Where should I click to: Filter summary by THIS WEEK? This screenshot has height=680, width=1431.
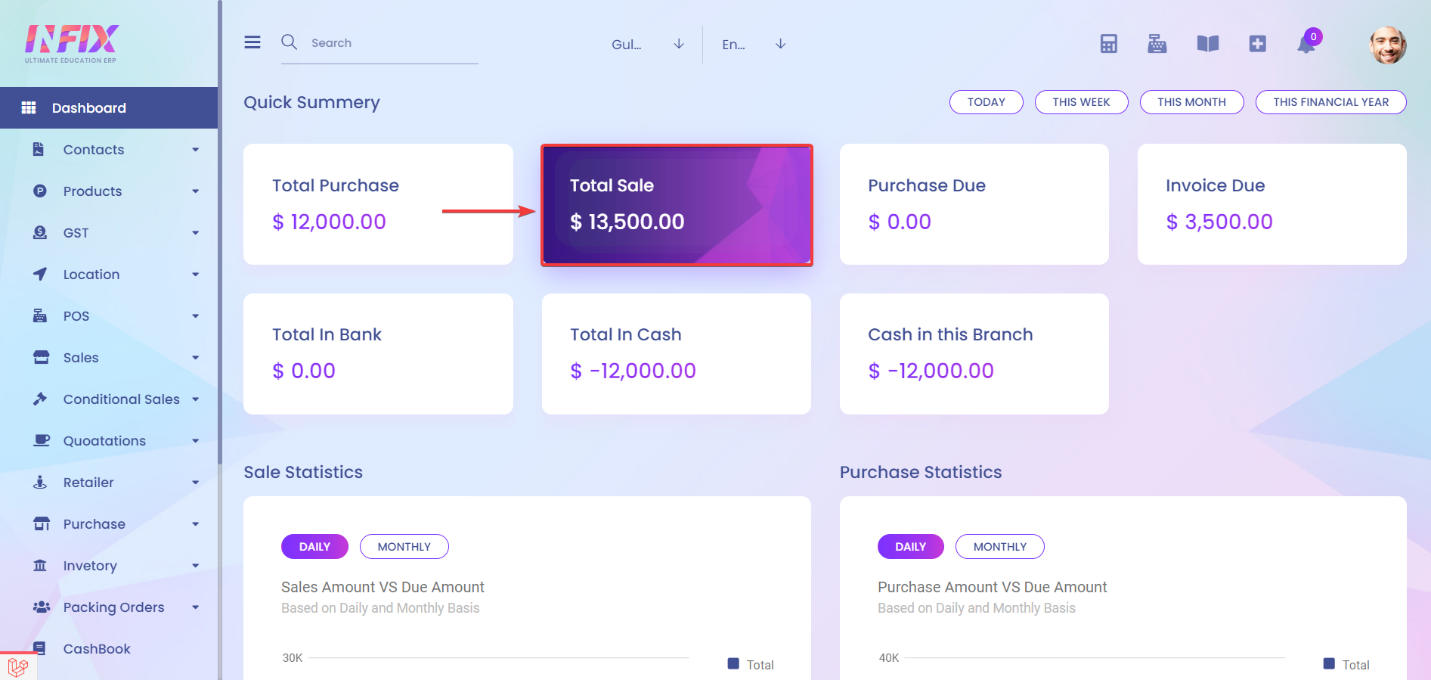click(x=1081, y=102)
